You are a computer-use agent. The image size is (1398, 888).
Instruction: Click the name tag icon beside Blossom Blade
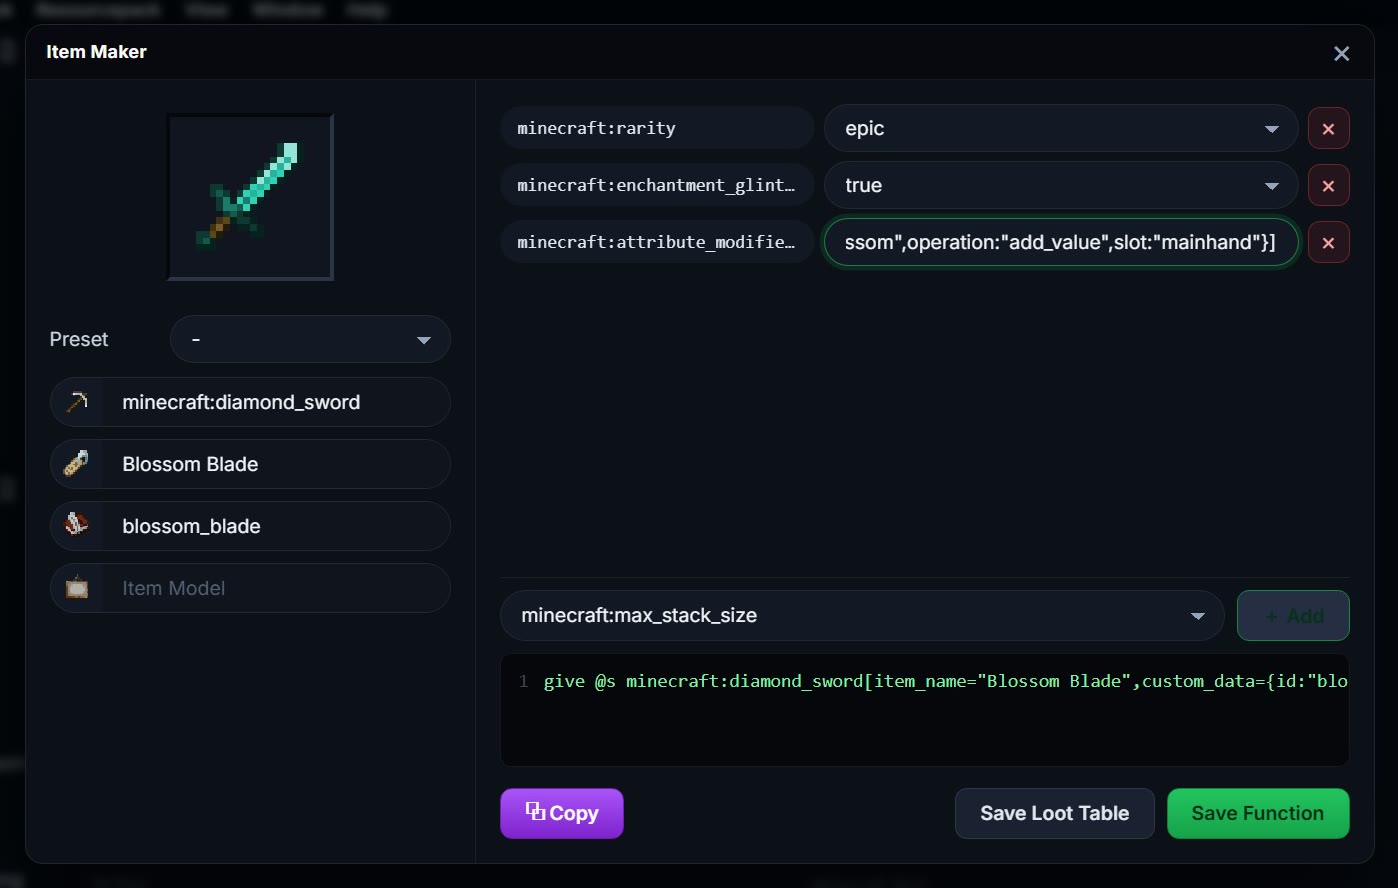coord(77,464)
